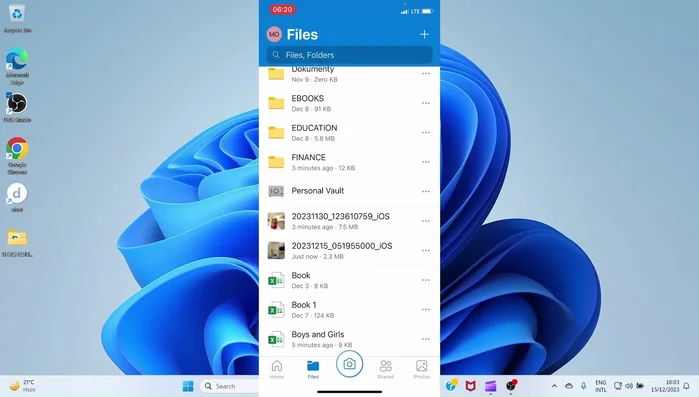This screenshot has height=397, width=699.
Task: Open the Book Excel file icon
Action: pyautogui.click(x=276, y=280)
